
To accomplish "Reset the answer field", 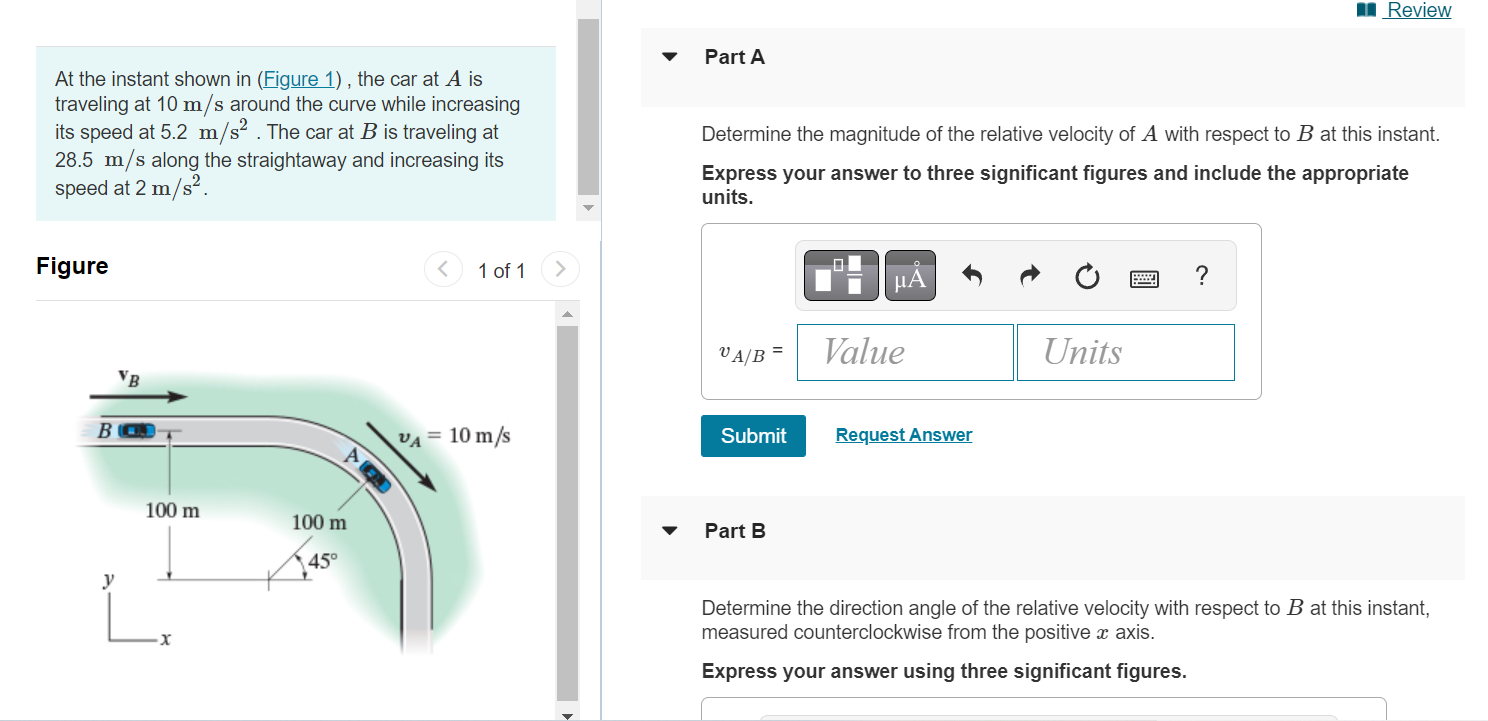I will click(x=1086, y=276).
